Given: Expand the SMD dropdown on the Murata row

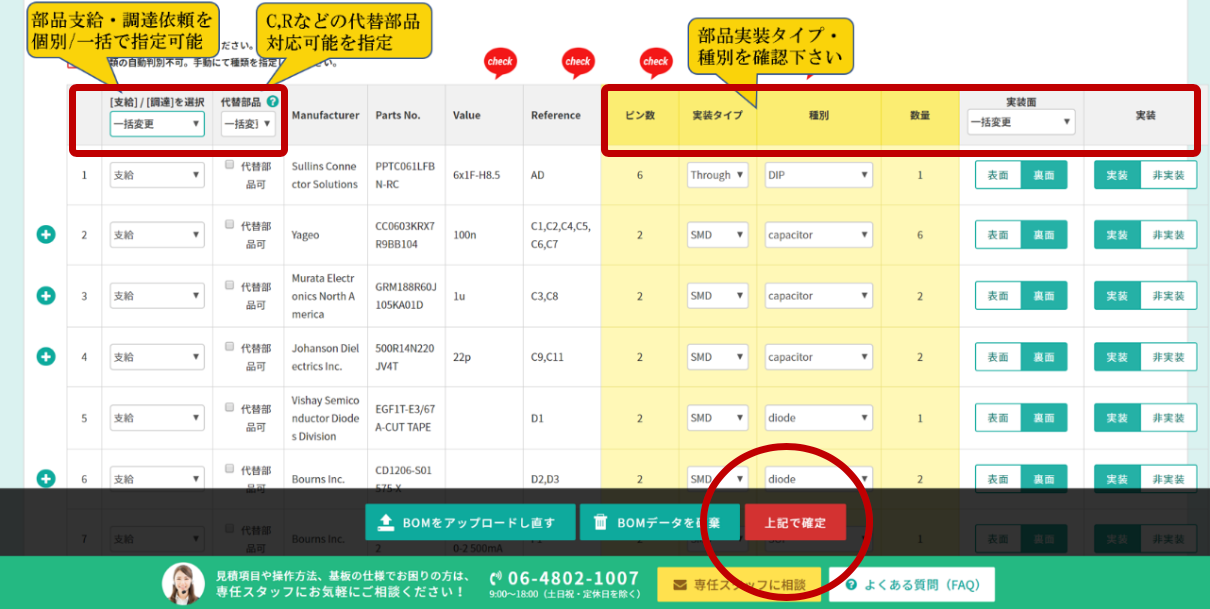Looking at the screenshot, I should click(718, 296).
